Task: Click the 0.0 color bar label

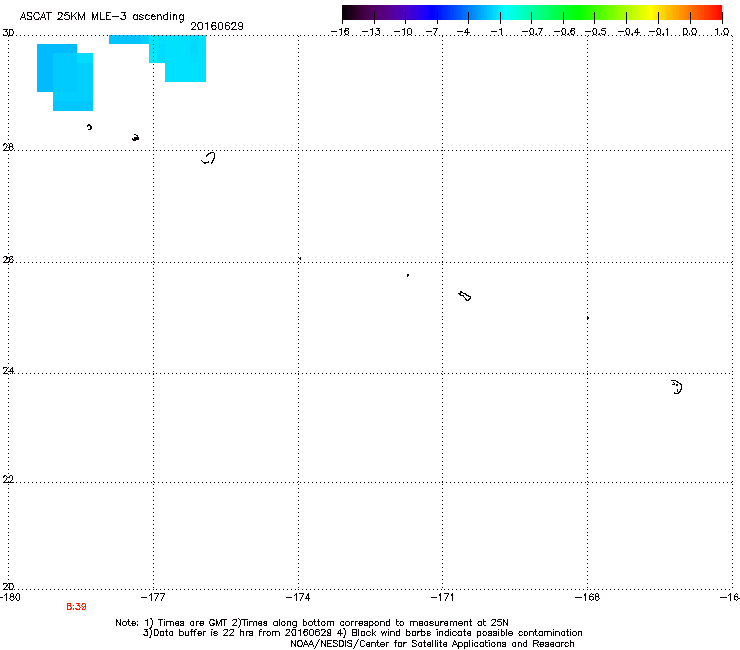Action: [690, 32]
